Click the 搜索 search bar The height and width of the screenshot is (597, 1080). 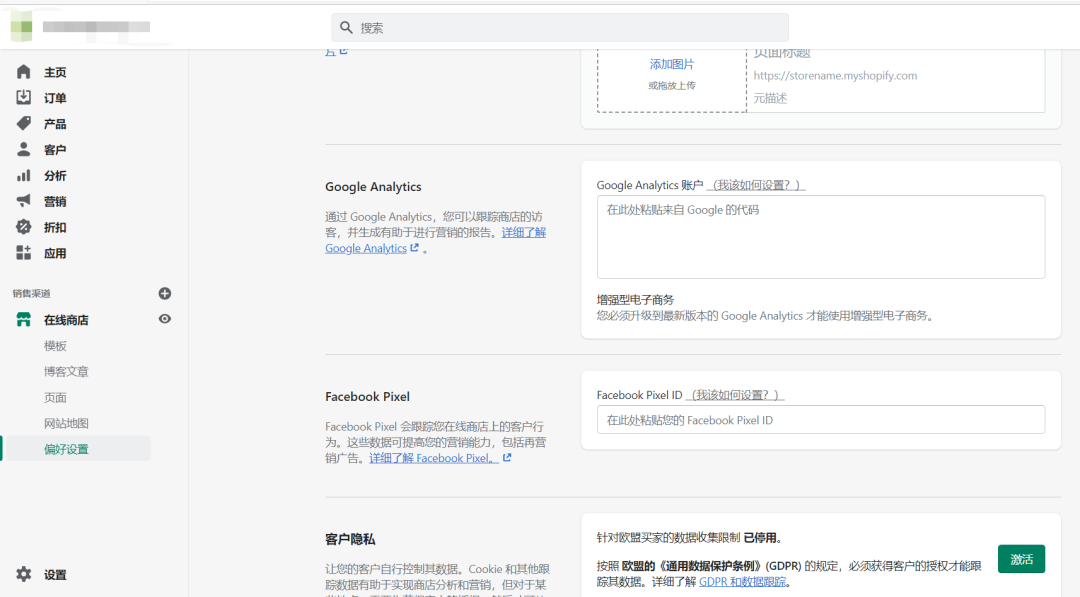(559, 27)
